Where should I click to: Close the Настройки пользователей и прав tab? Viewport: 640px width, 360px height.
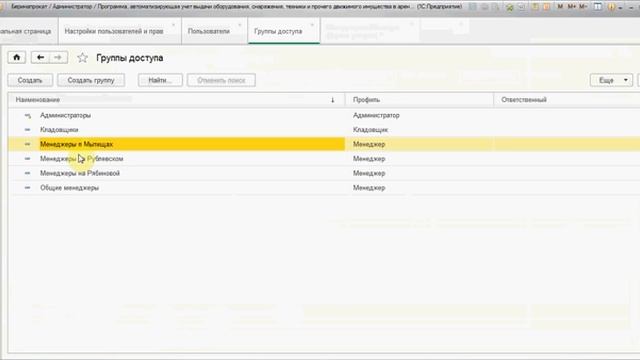(x=173, y=25)
